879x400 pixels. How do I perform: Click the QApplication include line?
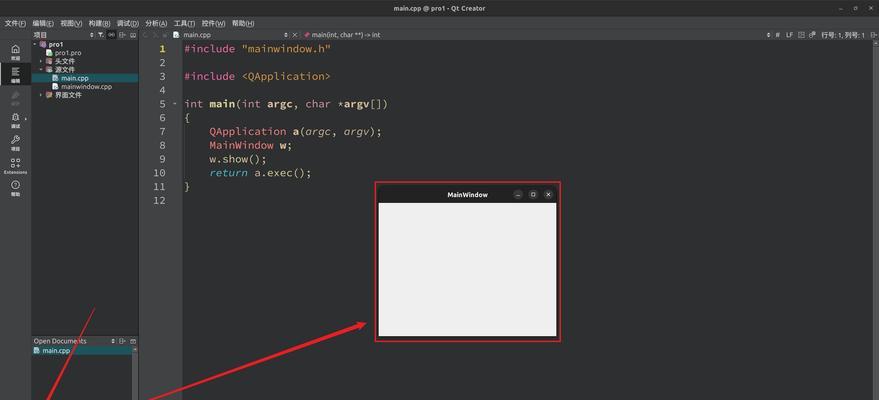pos(257,77)
